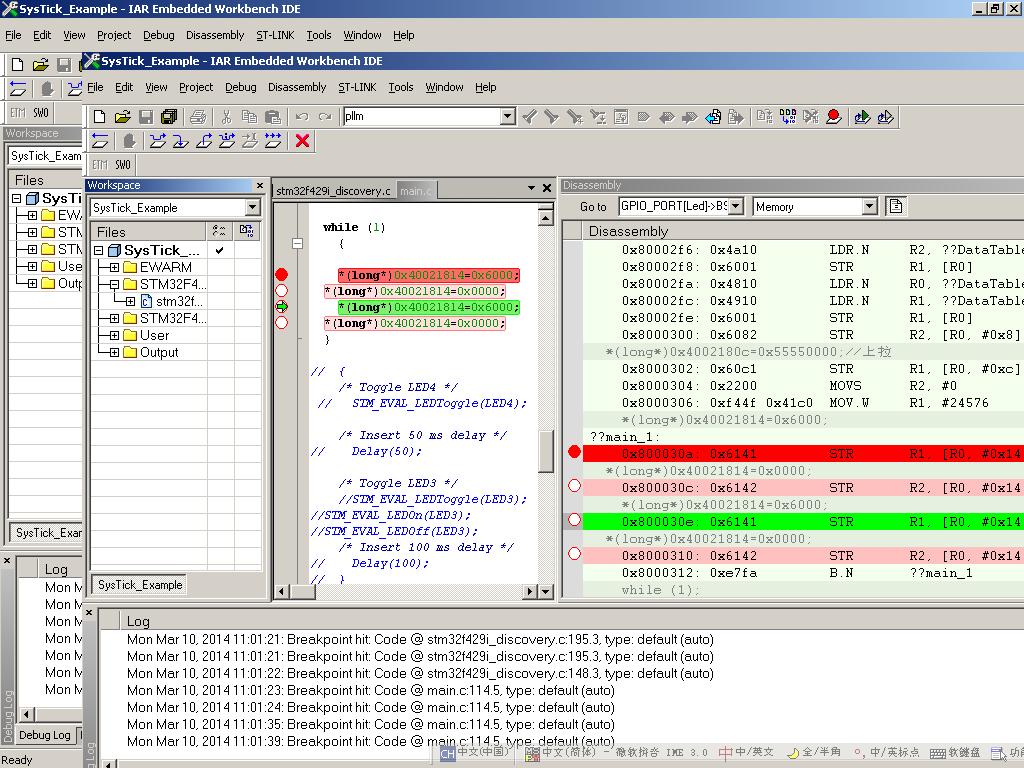Close the Workspace panel

(259, 185)
